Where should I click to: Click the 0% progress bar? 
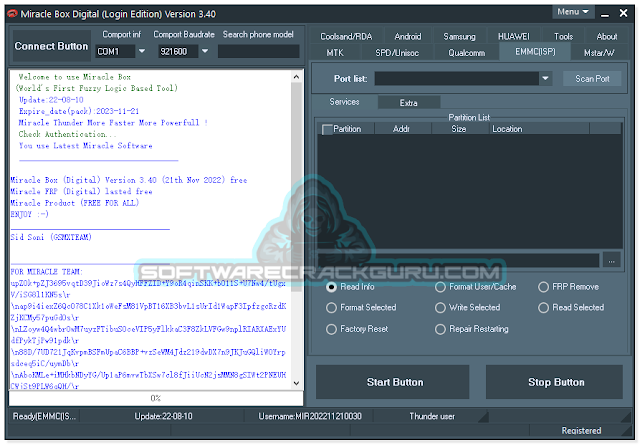tap(156, 398)
